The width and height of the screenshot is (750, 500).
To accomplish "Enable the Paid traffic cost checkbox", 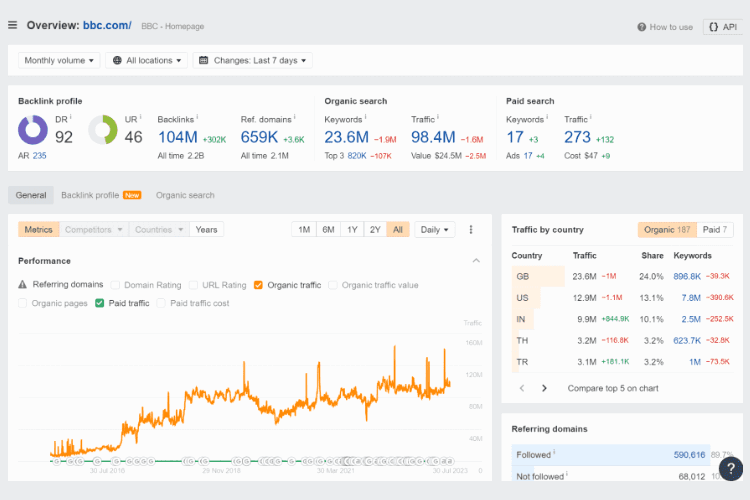I will (x=161, y=303).
